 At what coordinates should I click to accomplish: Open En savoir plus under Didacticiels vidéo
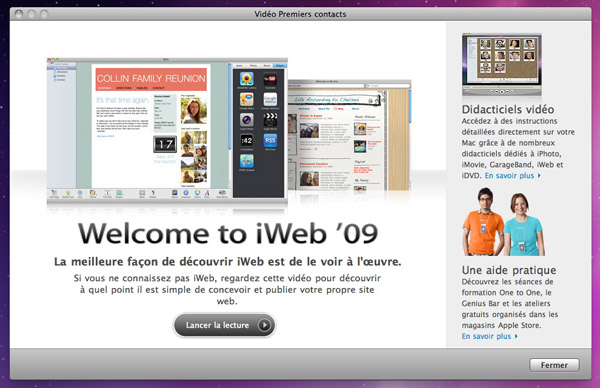point(512,176)
